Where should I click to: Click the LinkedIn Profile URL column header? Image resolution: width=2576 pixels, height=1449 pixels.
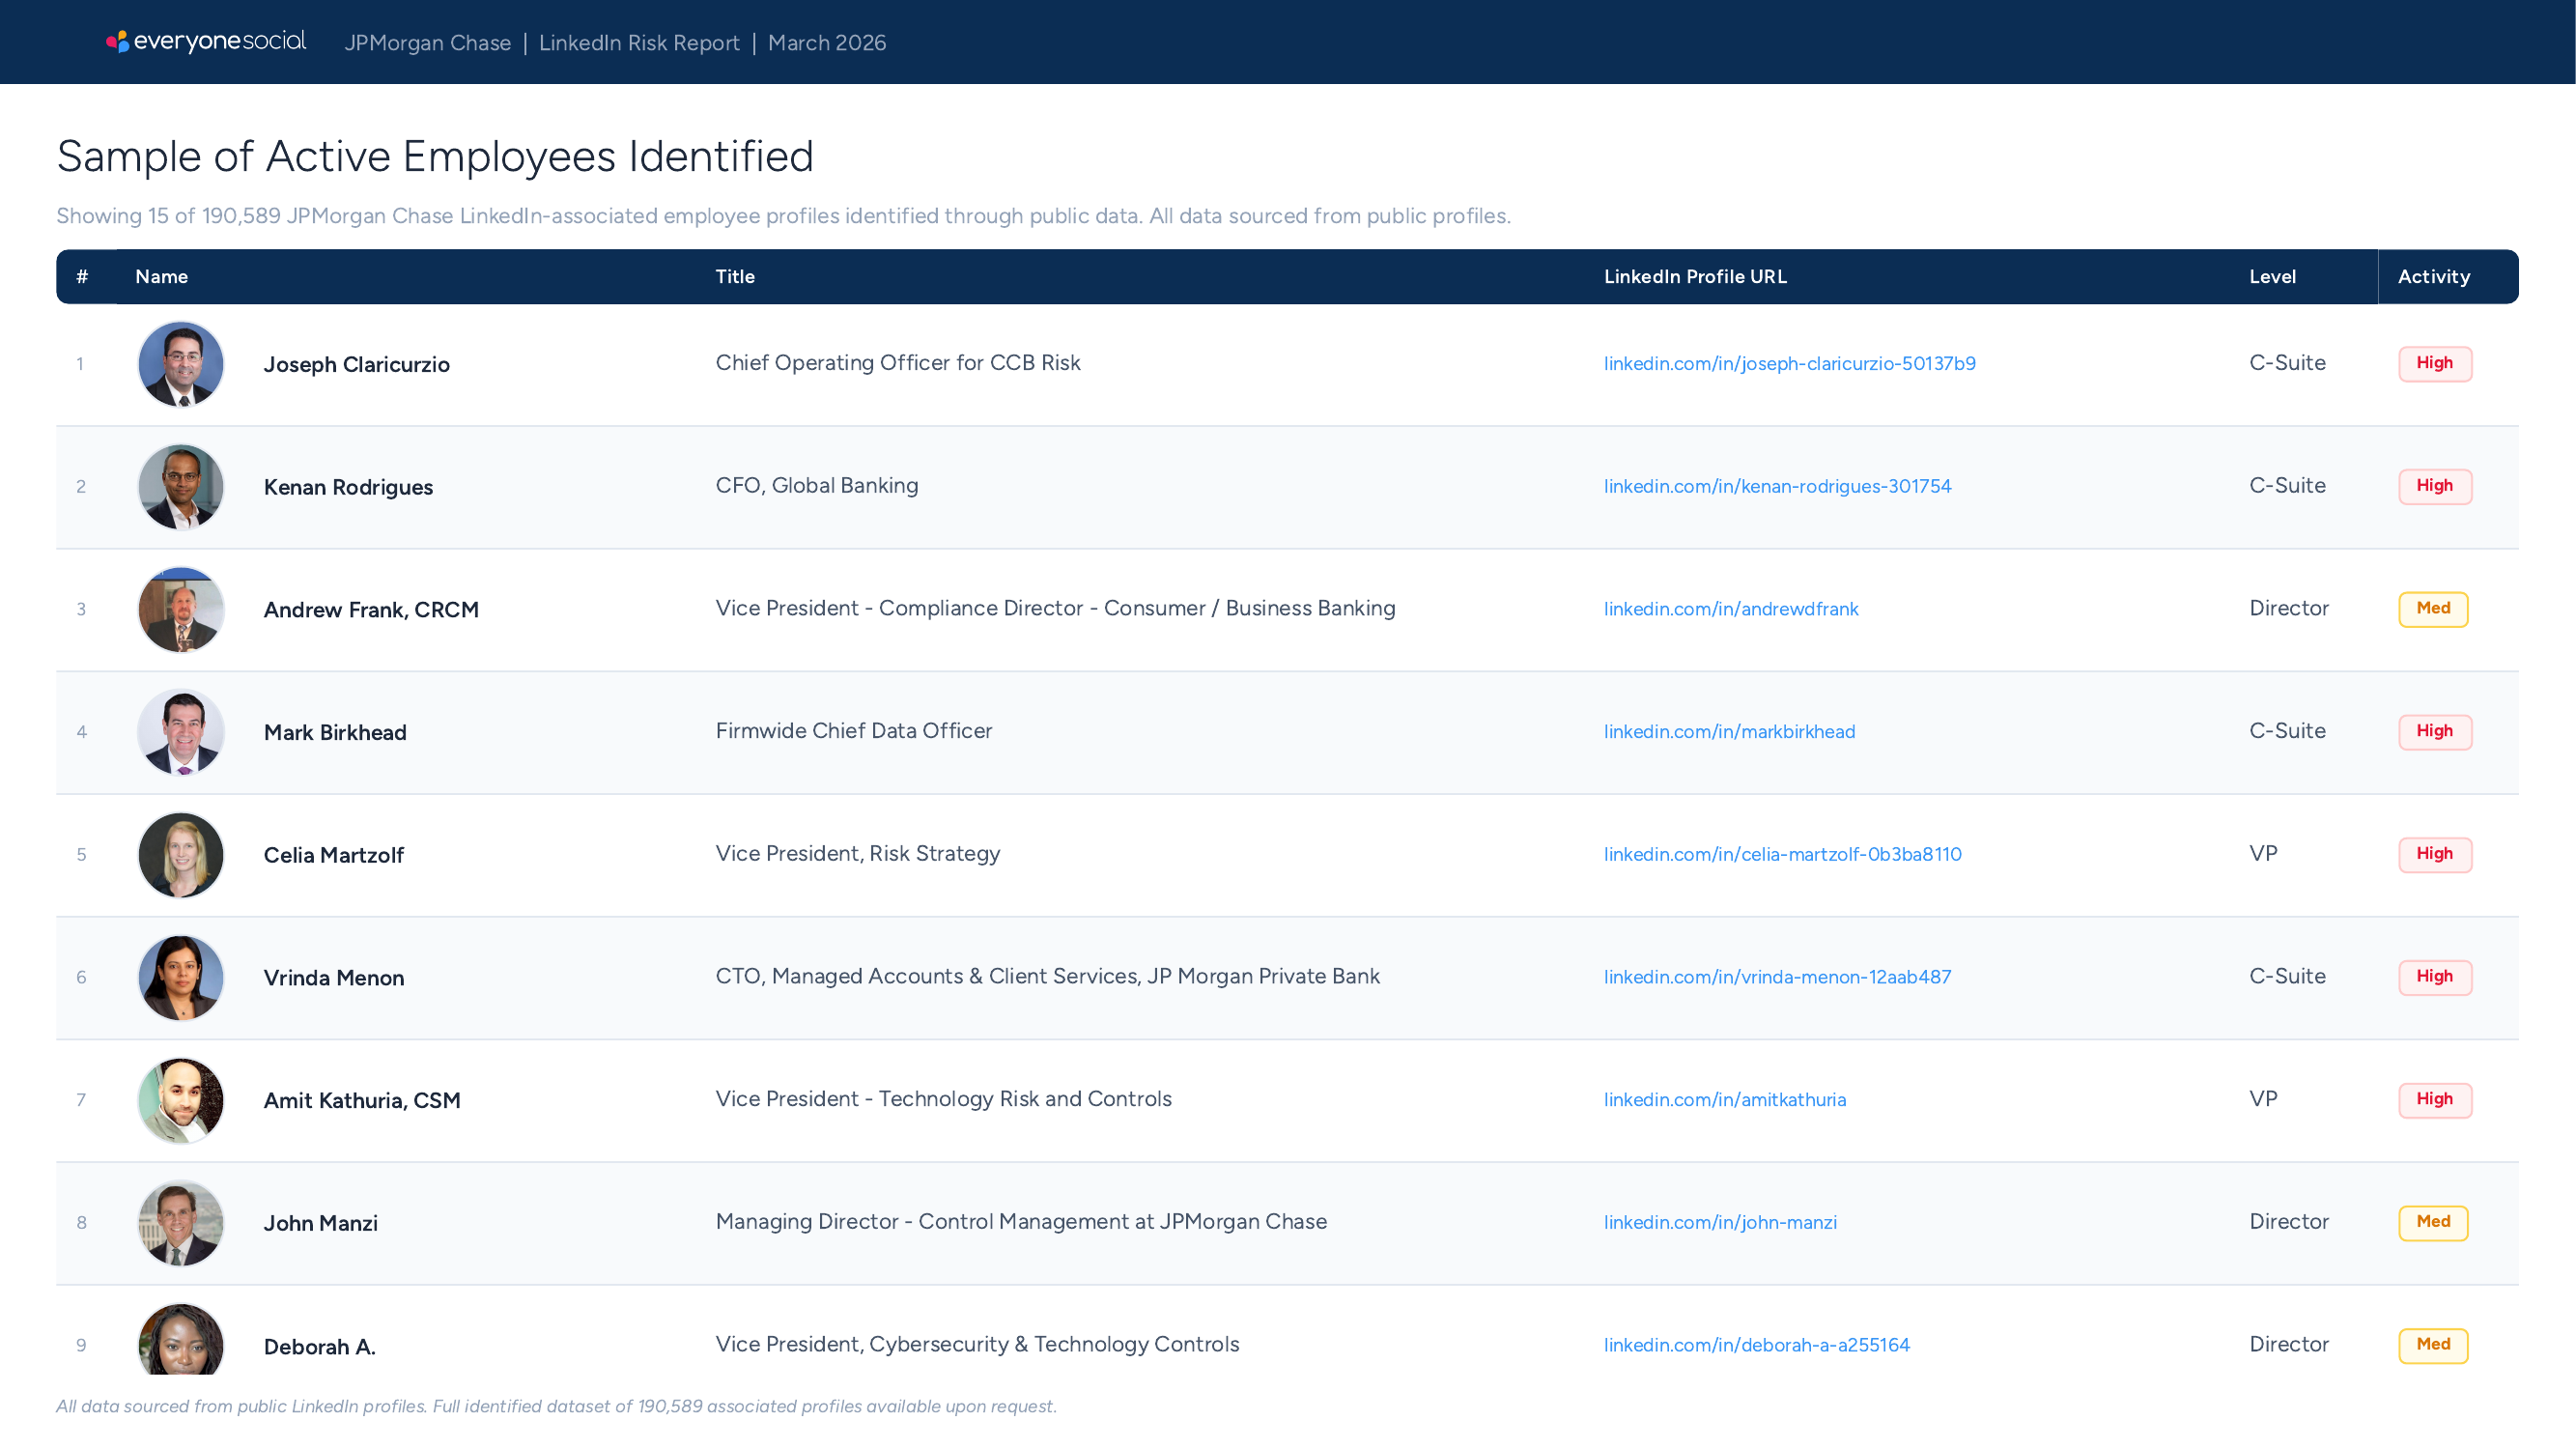1695,277
